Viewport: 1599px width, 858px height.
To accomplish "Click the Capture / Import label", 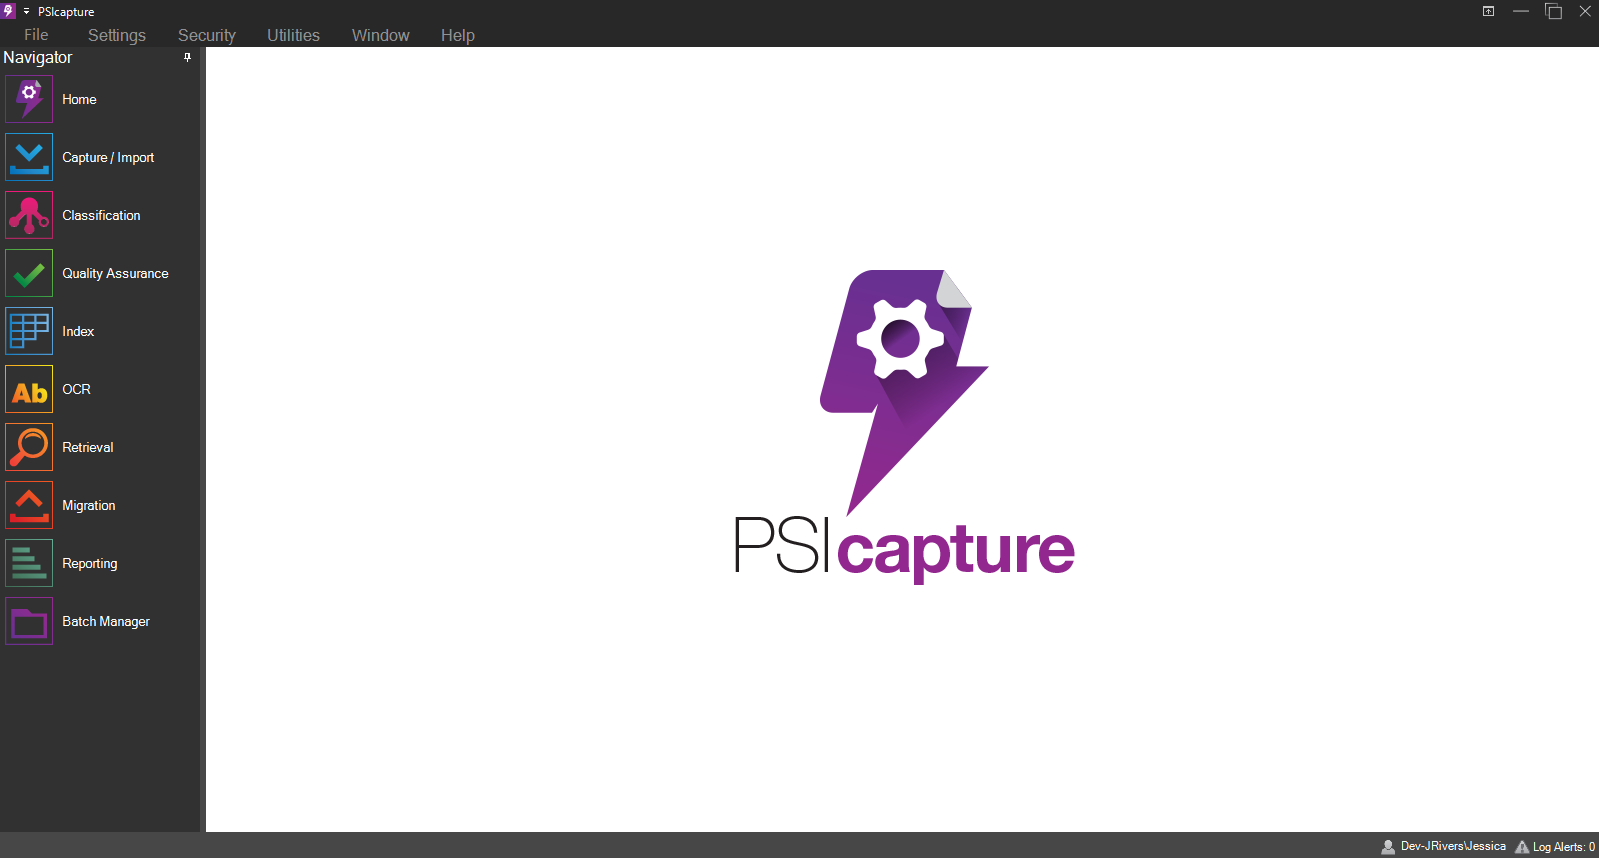I will [108, 157].
